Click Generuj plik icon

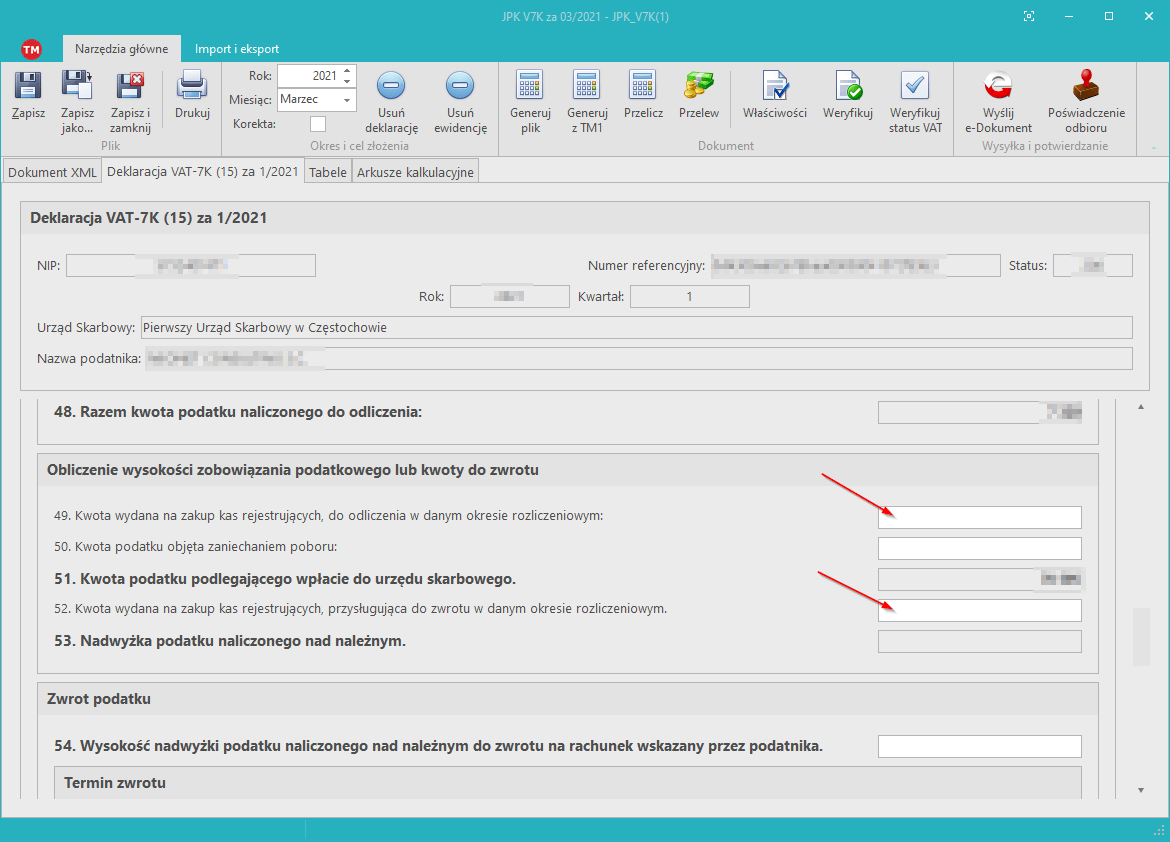coord(530,86)
